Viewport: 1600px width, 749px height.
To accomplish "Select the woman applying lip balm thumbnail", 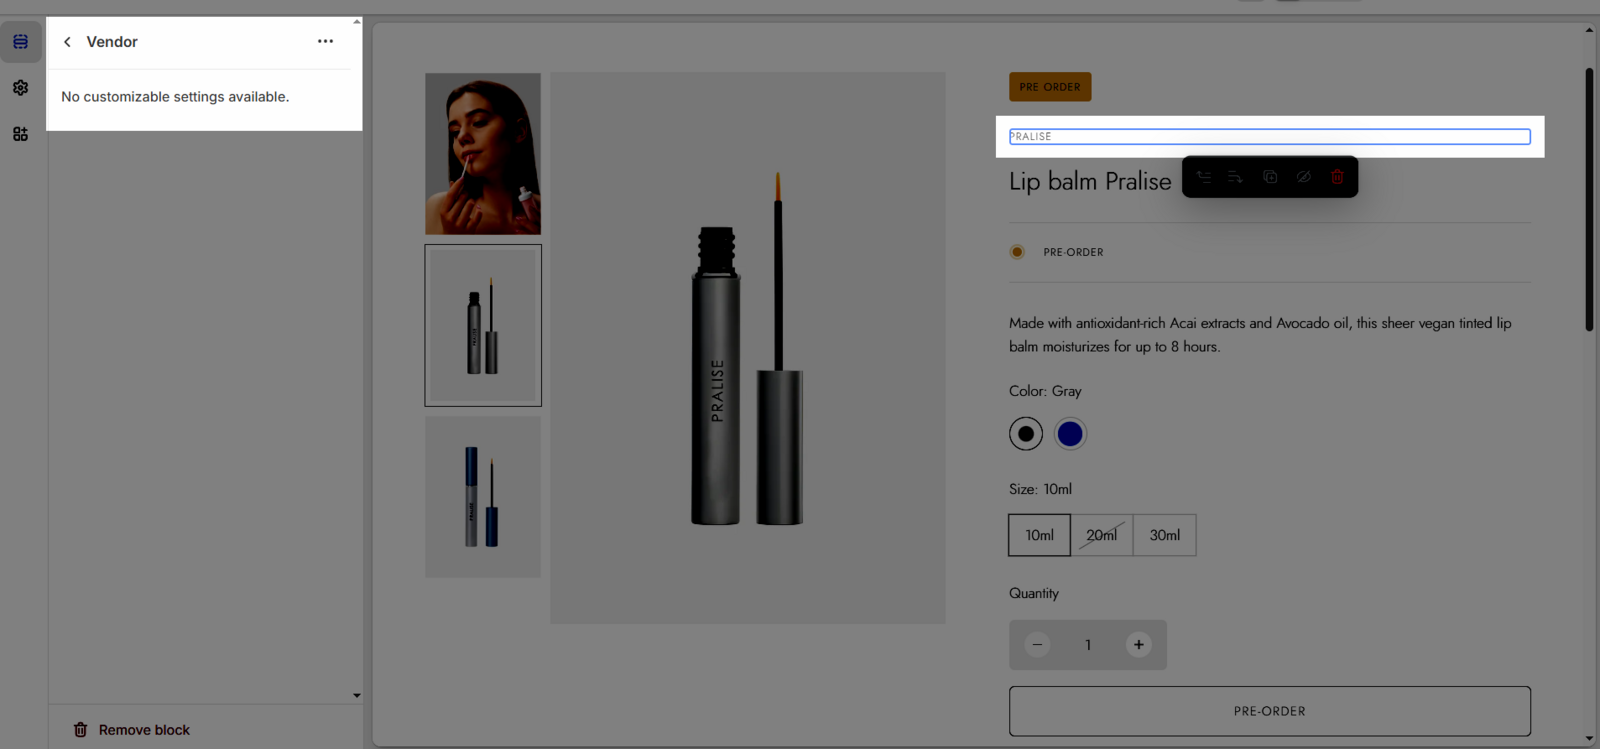I will point(483,154).
